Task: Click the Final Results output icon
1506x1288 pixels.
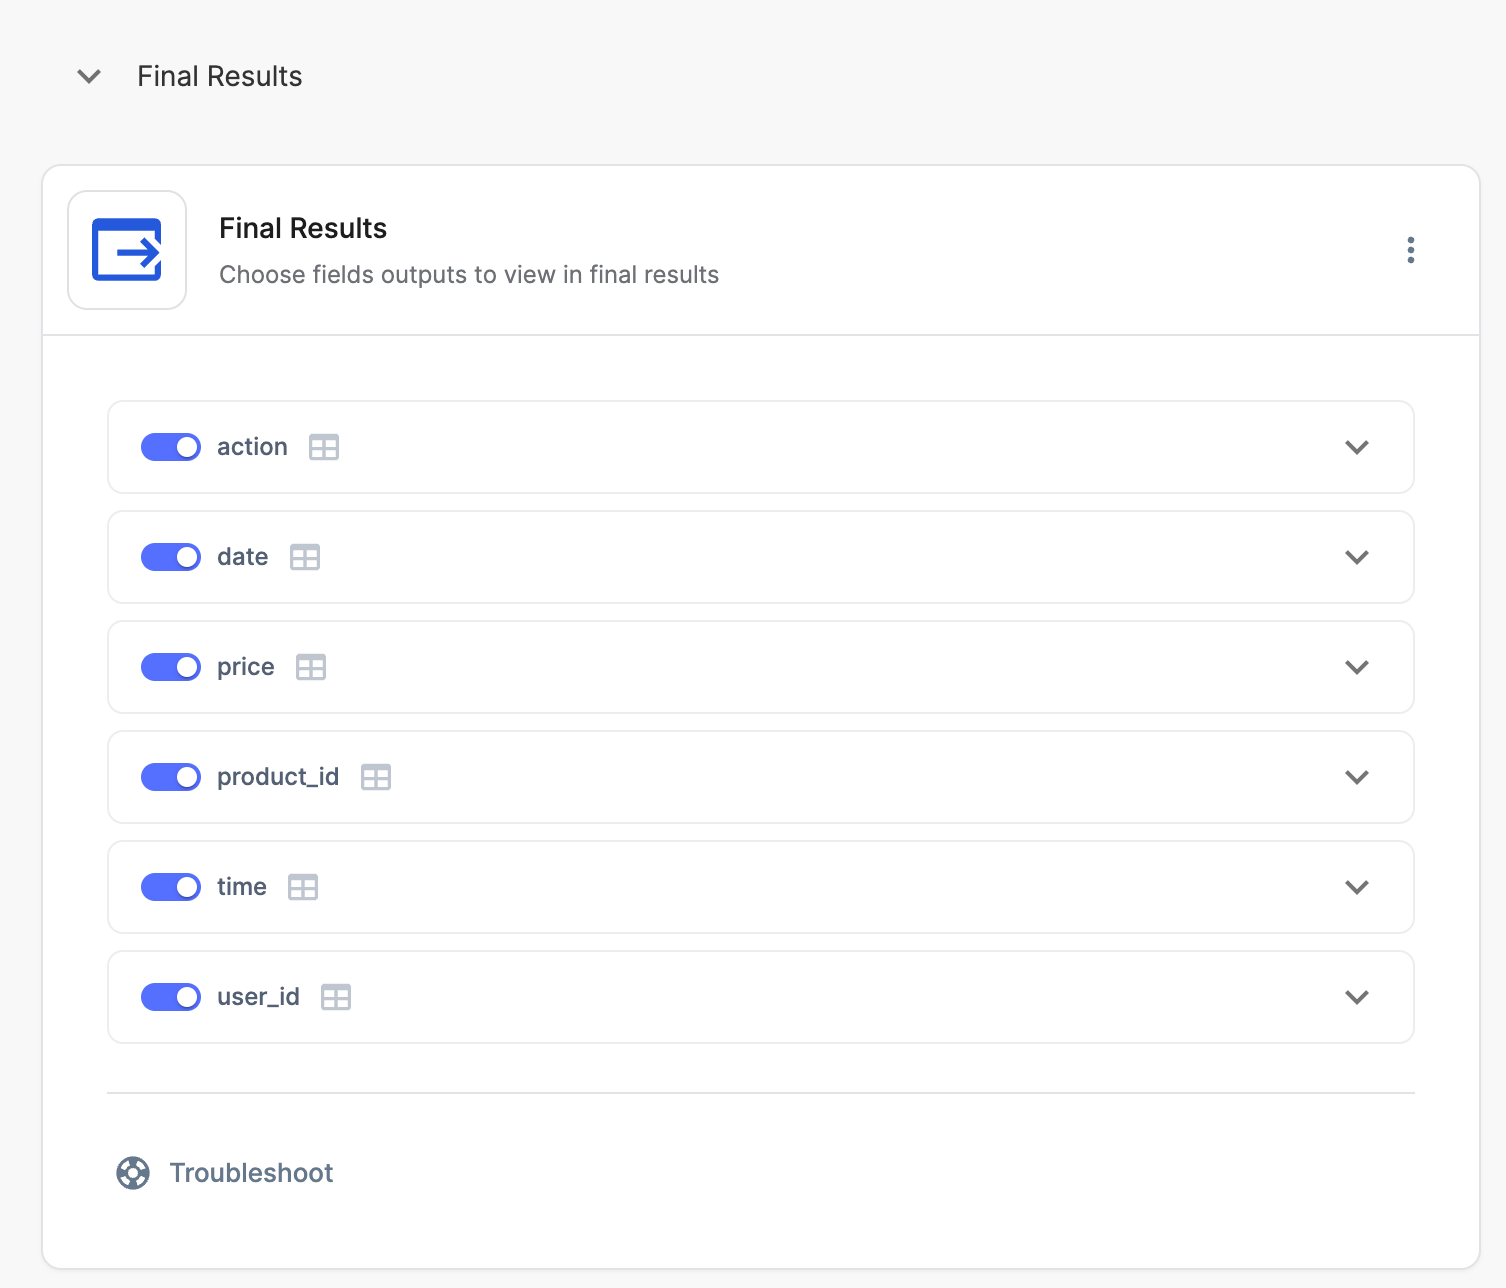Action: coord(126,250)
